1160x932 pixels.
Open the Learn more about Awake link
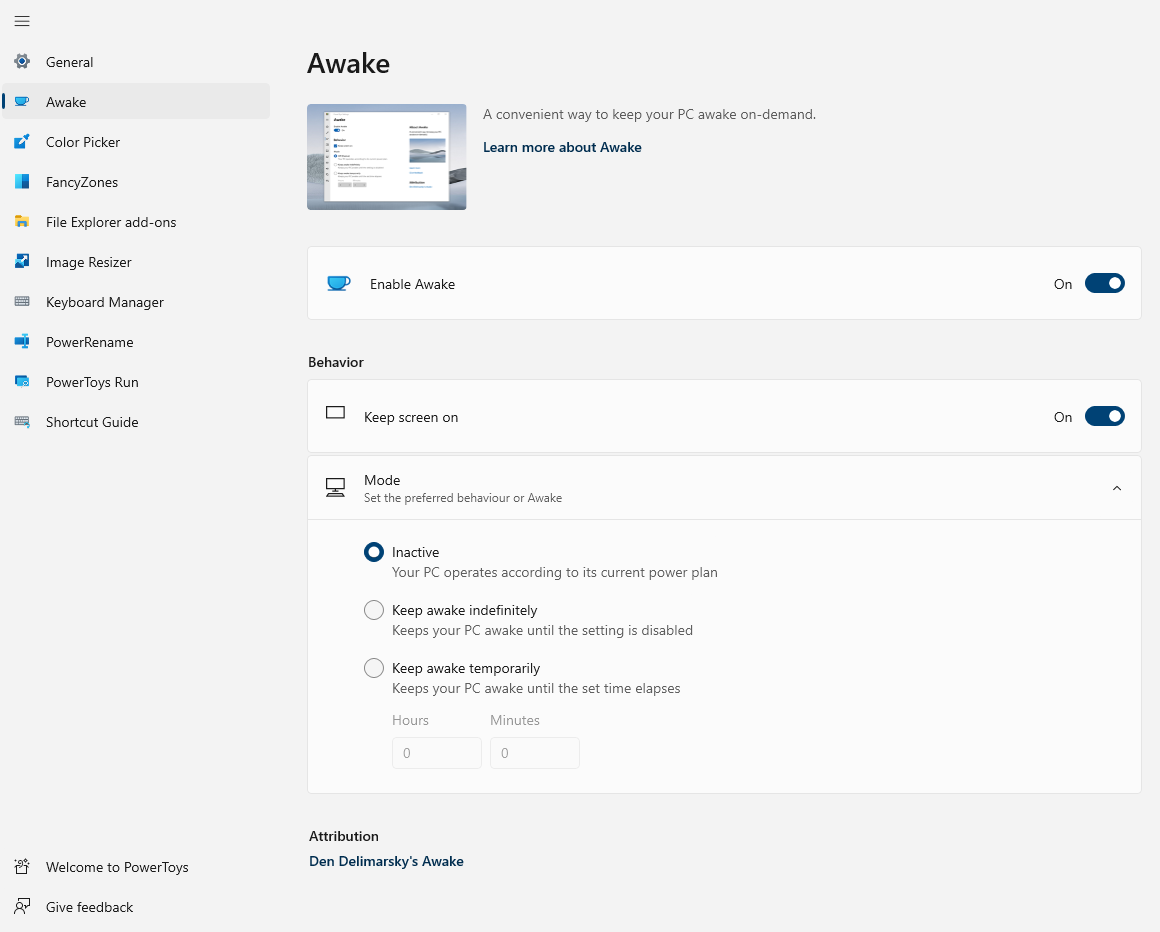pos(562,147)
